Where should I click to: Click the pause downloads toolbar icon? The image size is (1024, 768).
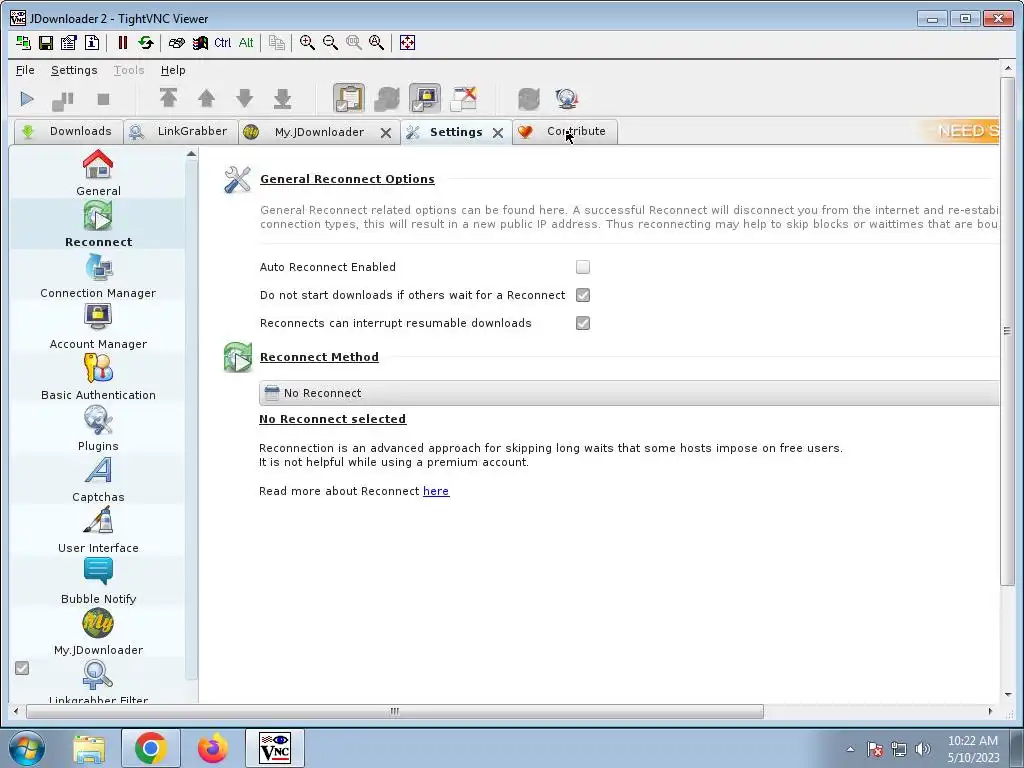coord(63,99)
